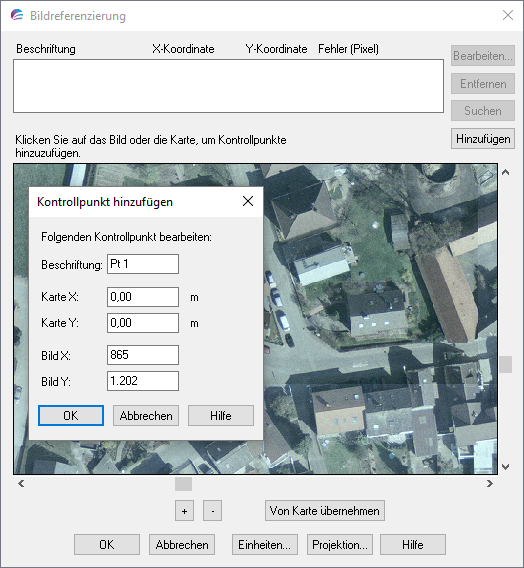This screenshot has width=524, height=568.
Task: Edit the Bild X value 865
Action: click(143, 355)
